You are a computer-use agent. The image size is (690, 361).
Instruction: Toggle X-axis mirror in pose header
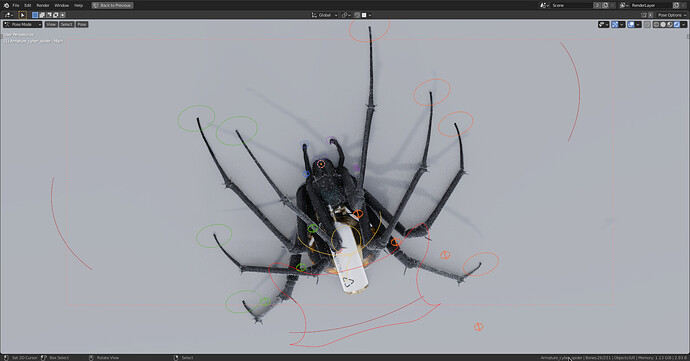pos(650,15)
